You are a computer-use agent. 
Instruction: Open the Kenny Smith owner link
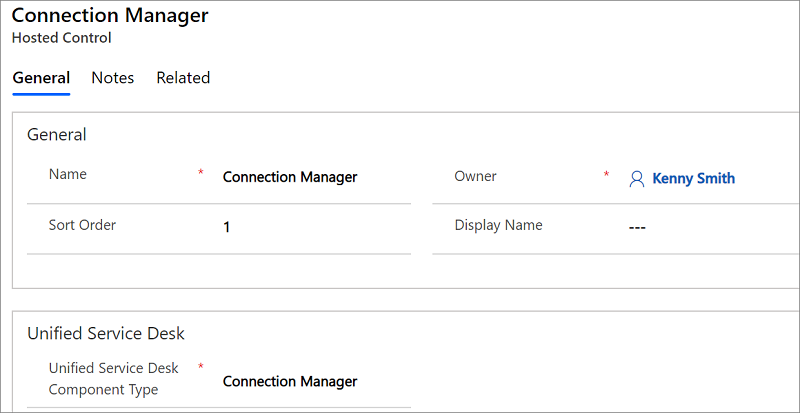pyautogui.click(x=694, y=178)
